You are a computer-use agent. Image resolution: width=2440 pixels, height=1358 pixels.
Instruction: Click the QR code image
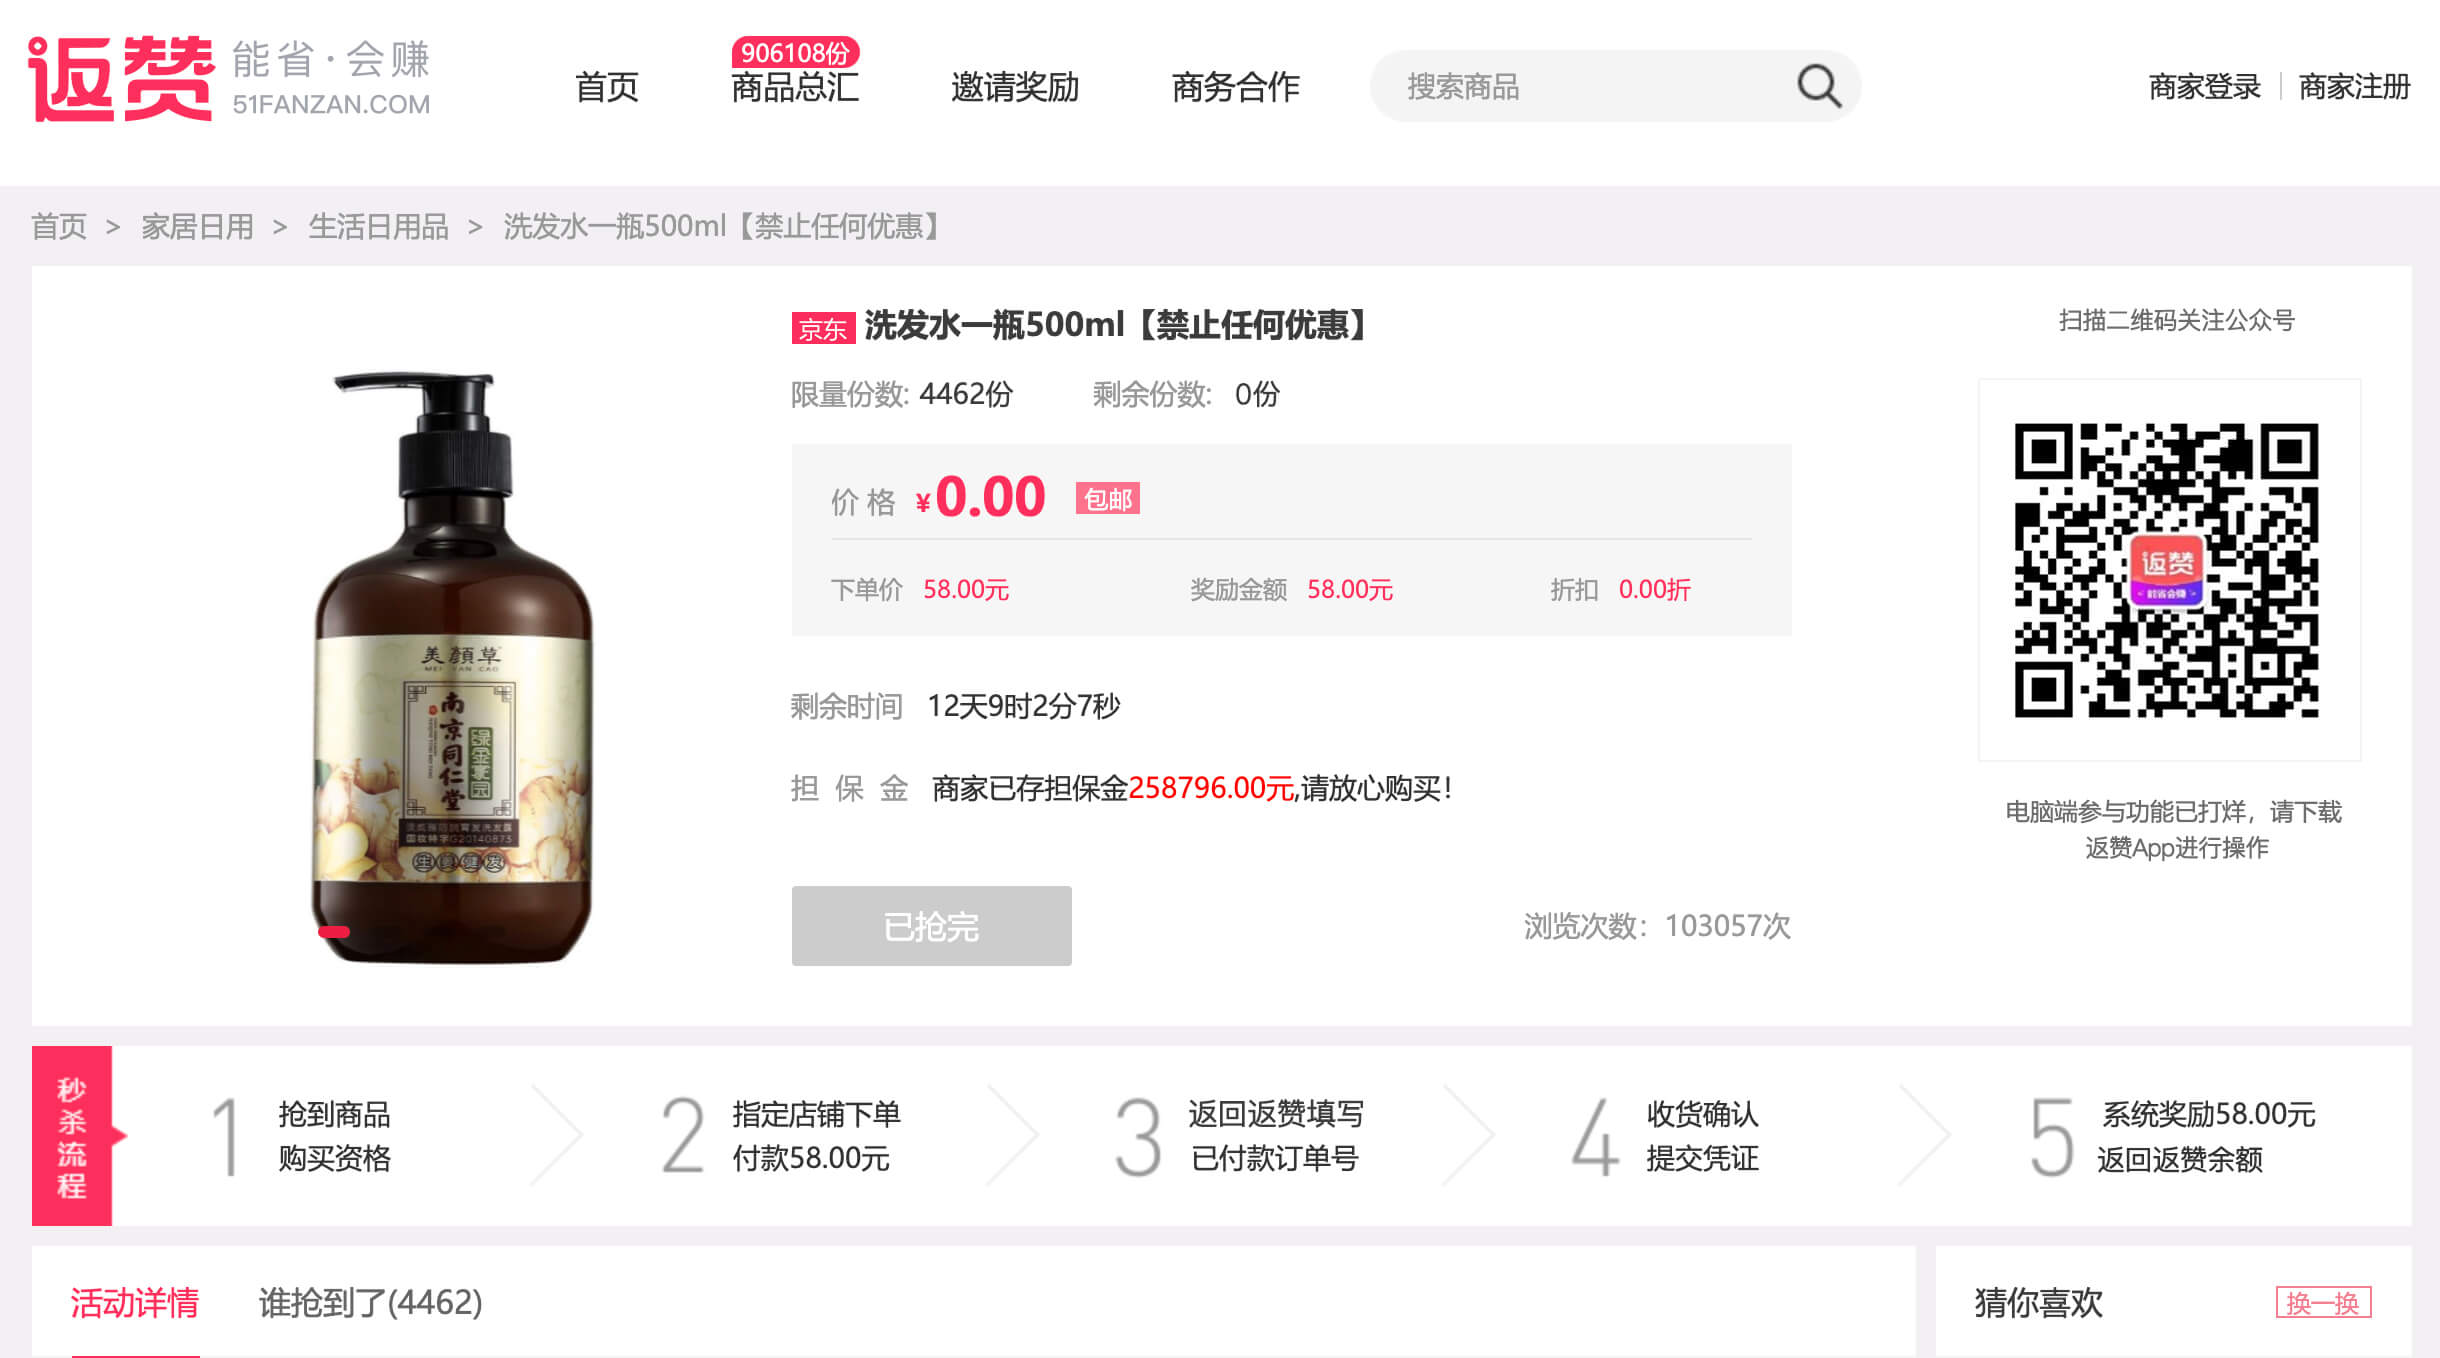[x=2167, y=570]
